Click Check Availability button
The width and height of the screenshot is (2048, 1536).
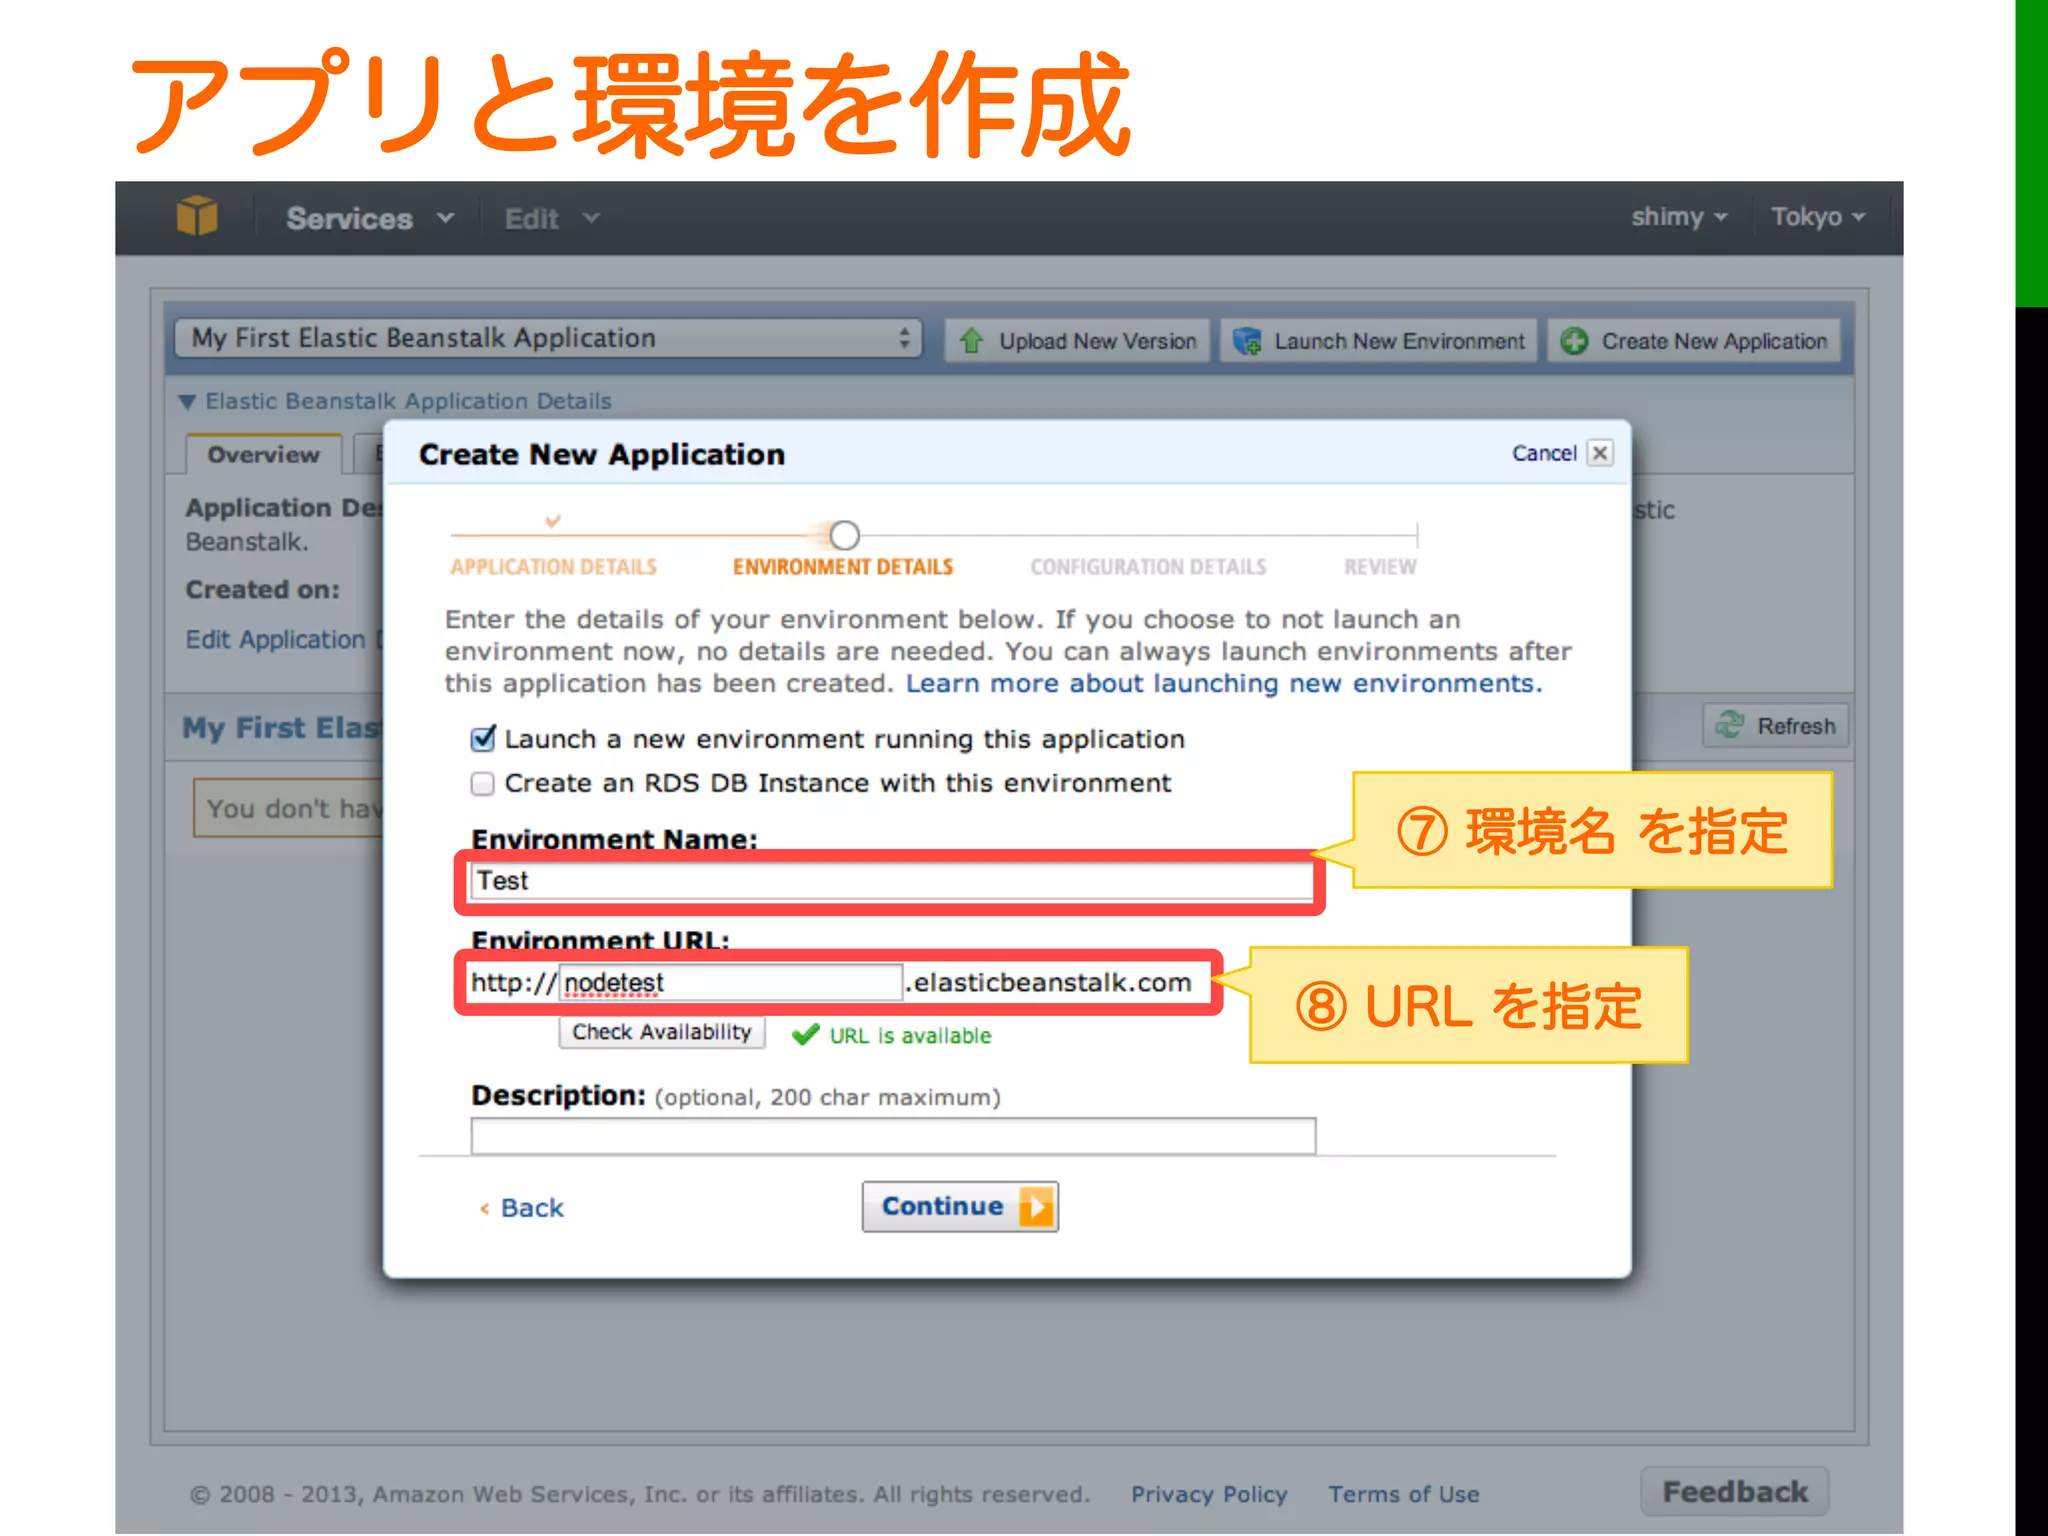[662, 1032]
